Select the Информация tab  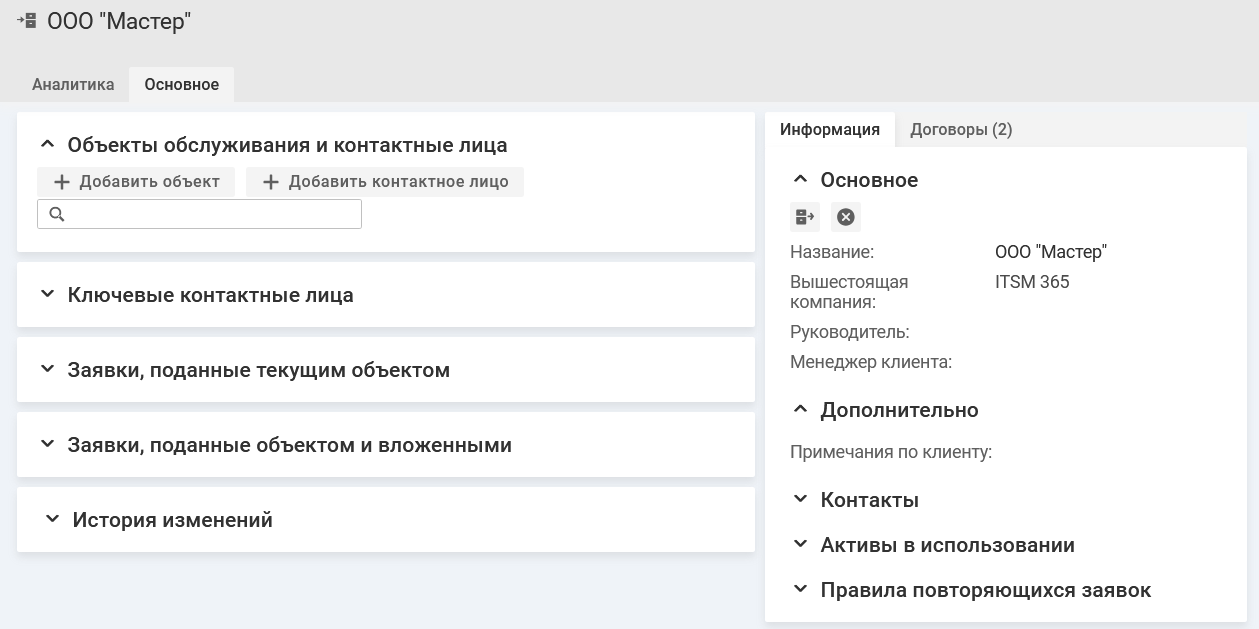pos(830,130)
